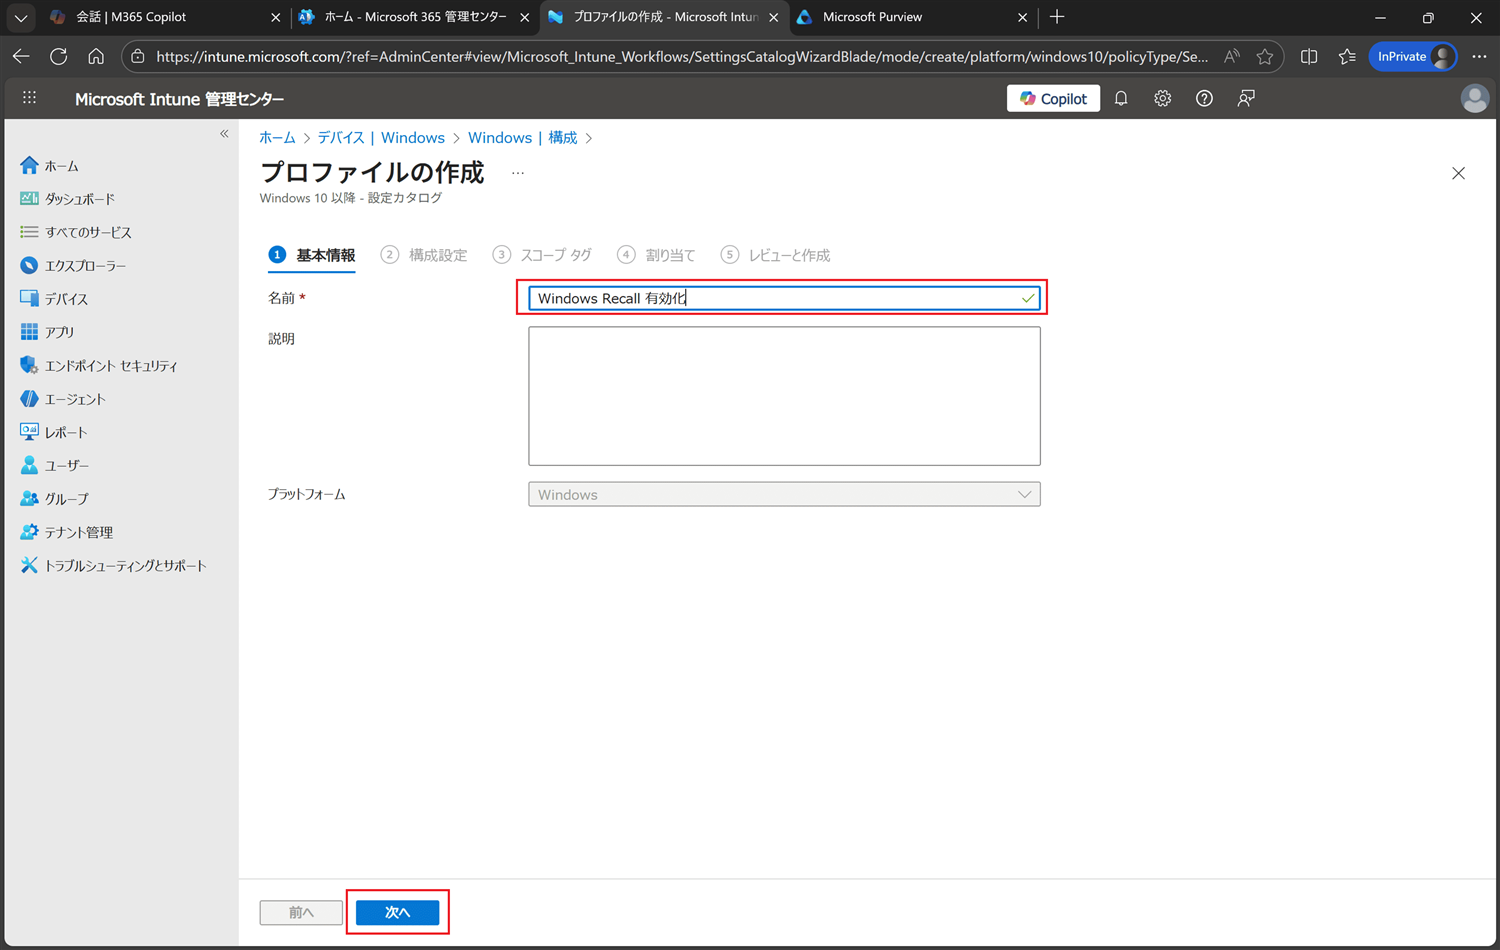Open the split screen button
The height and width of the screenshot is (950, 1500).
[x=1309, y=57]
